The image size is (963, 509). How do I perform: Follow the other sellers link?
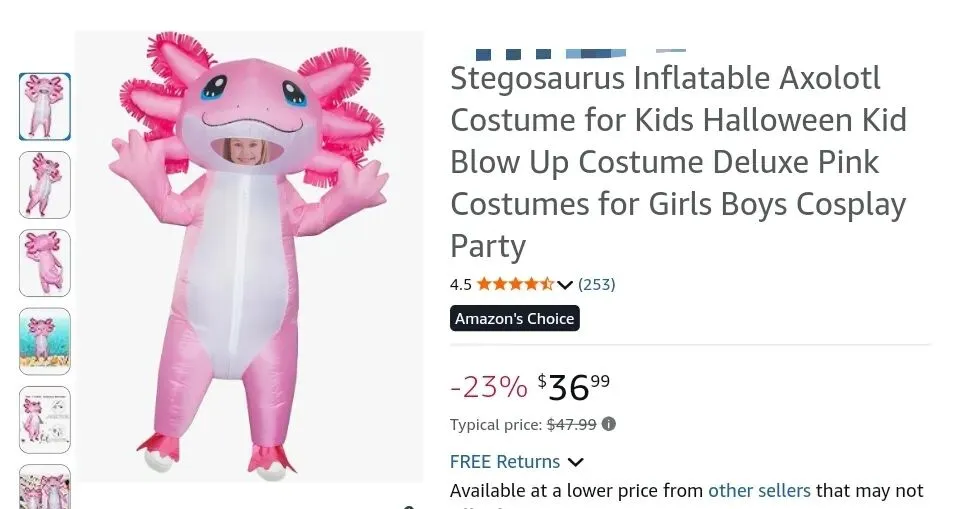tap(759, 490)
